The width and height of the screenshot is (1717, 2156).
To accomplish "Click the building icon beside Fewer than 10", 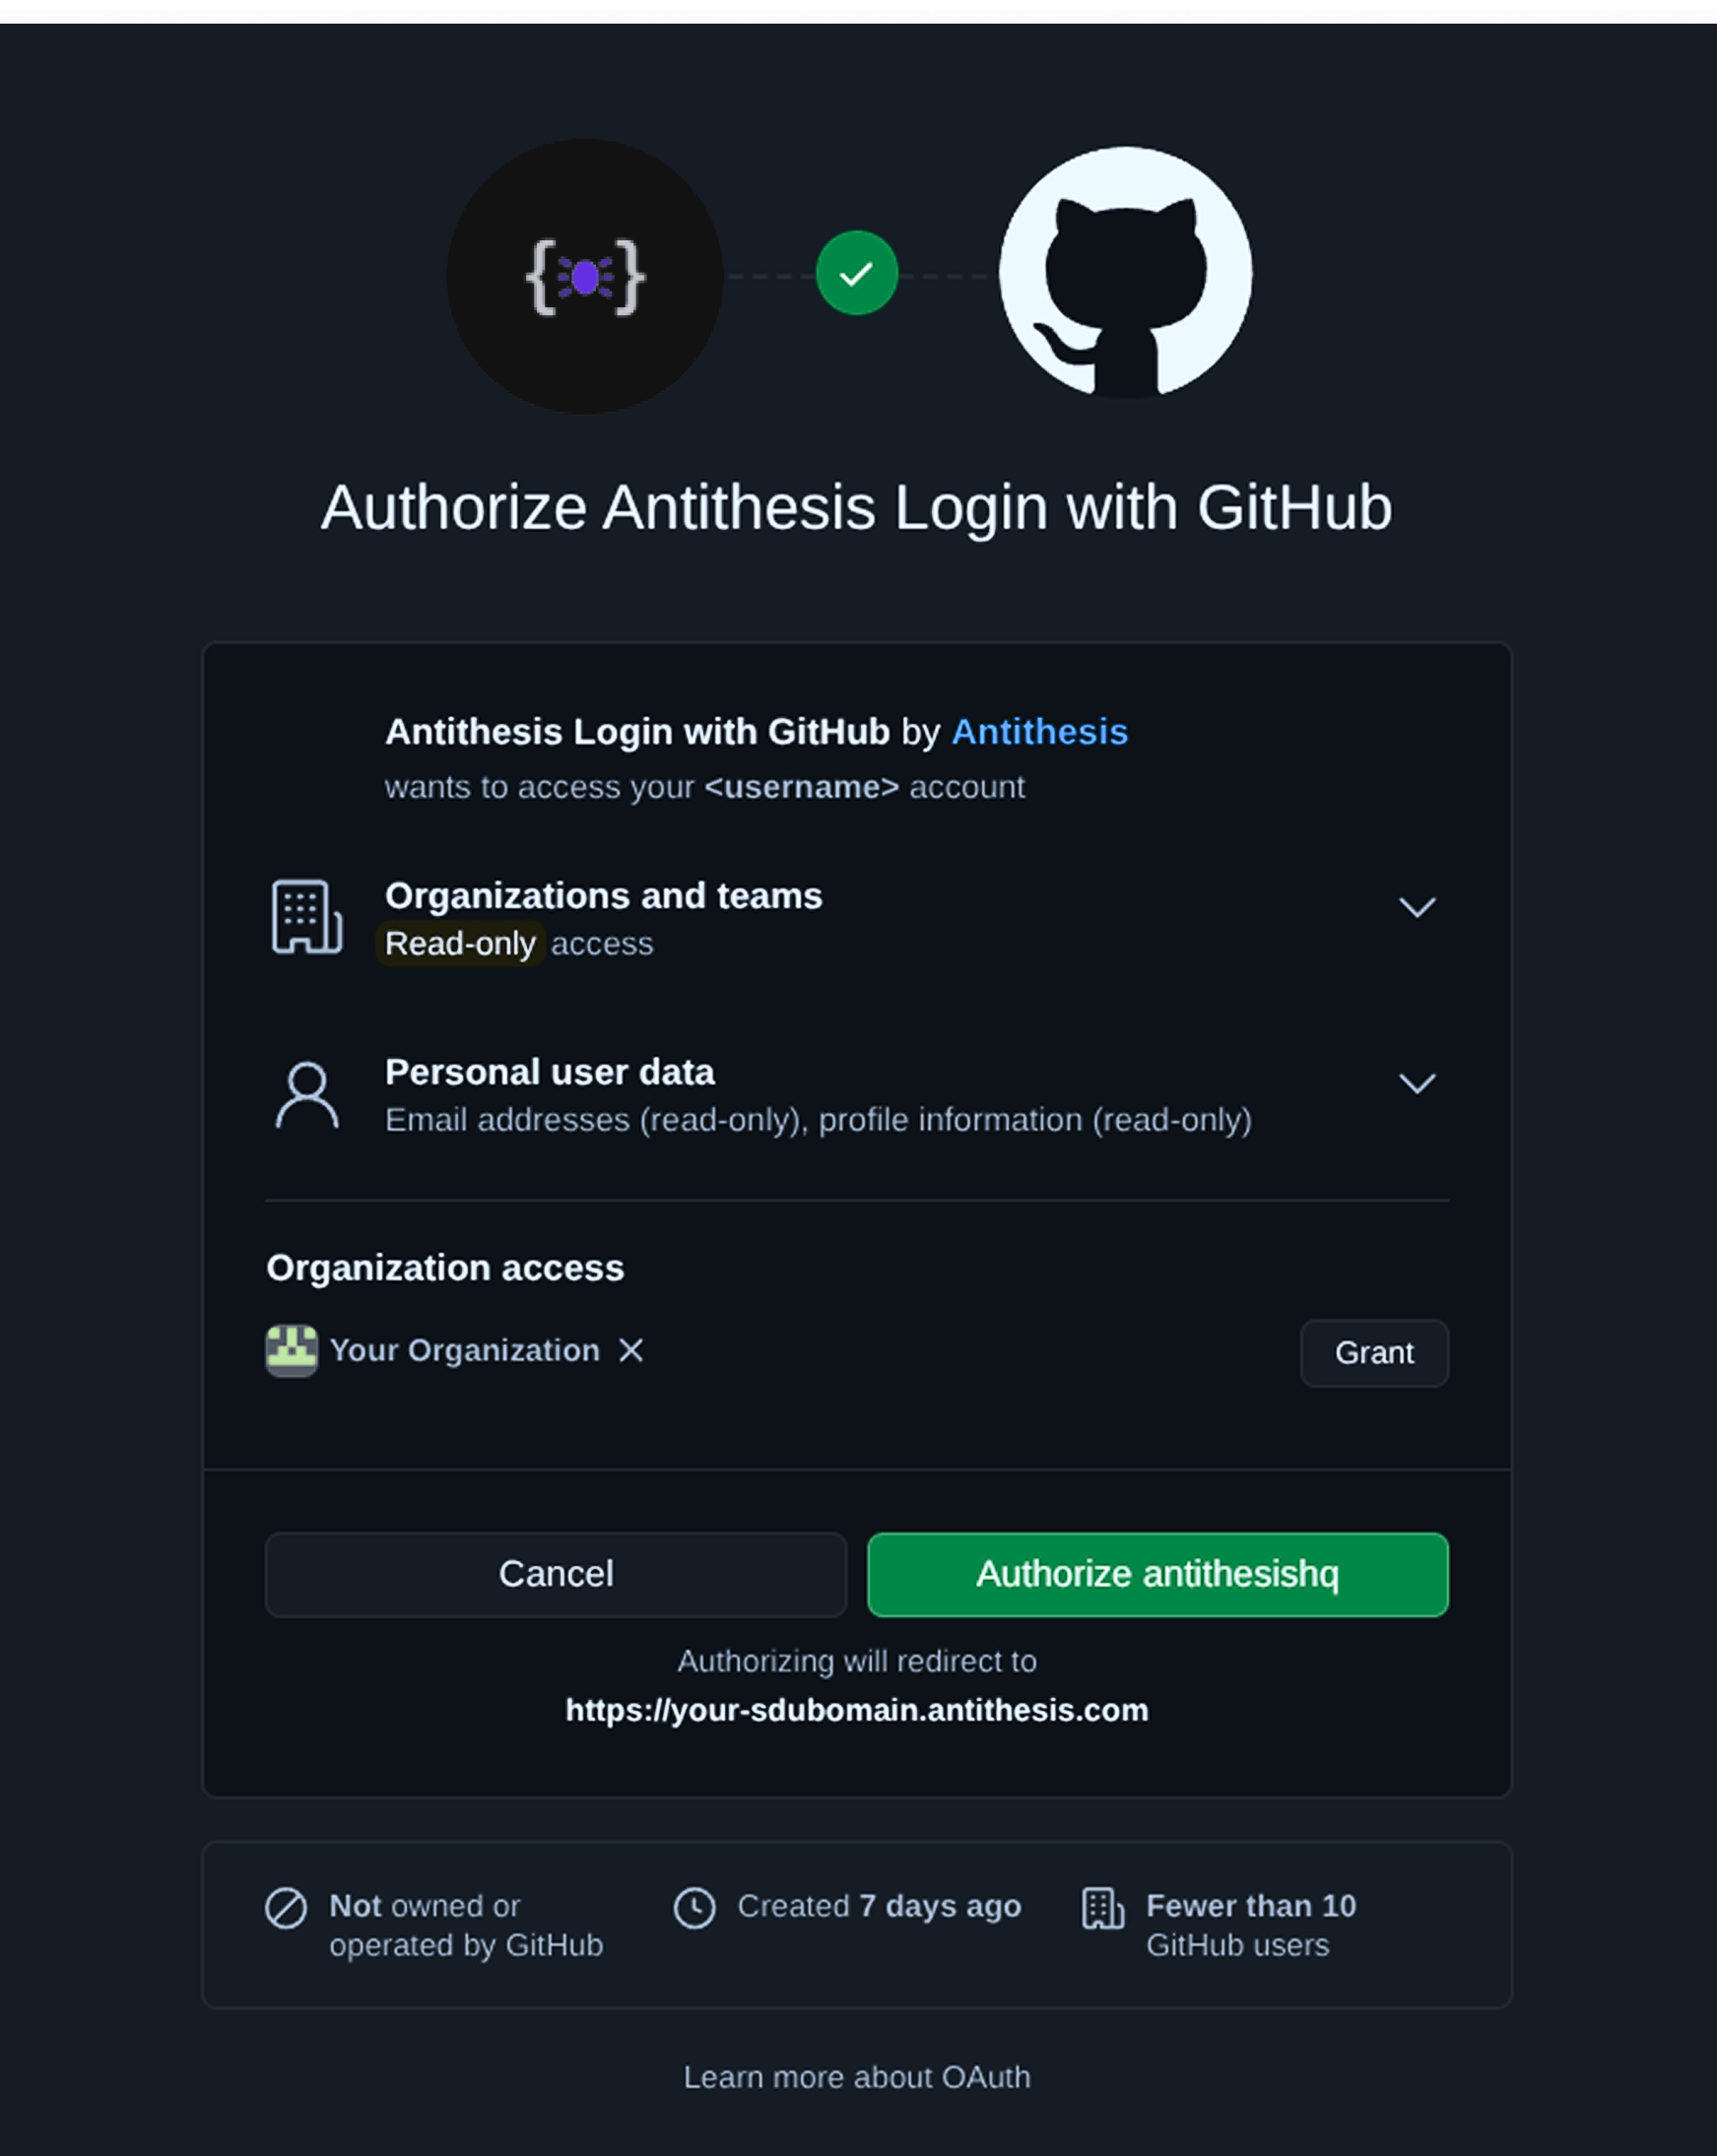I will click(1103, 1908).
